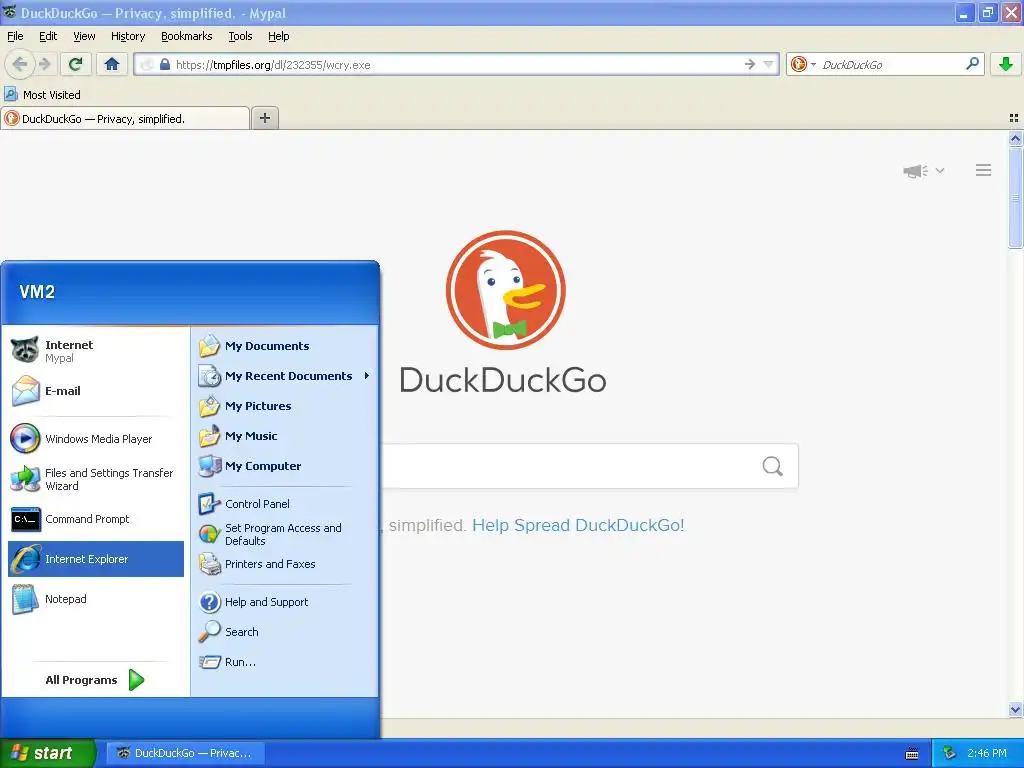The height and width of the screenshot is (768, 1024).
Task: Click the megaphone icon on the DuckDuckGo page
Action: [x=916, y=171]
